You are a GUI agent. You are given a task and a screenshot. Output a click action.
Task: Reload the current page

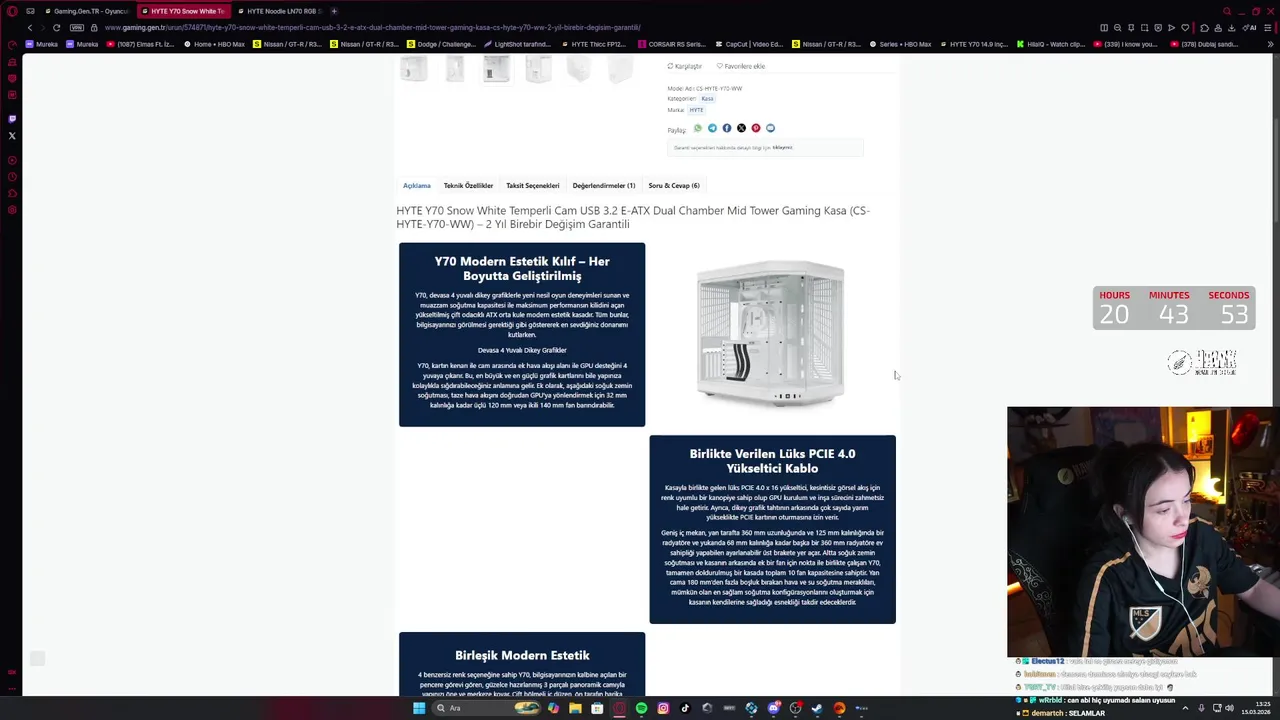coord(56,28)
